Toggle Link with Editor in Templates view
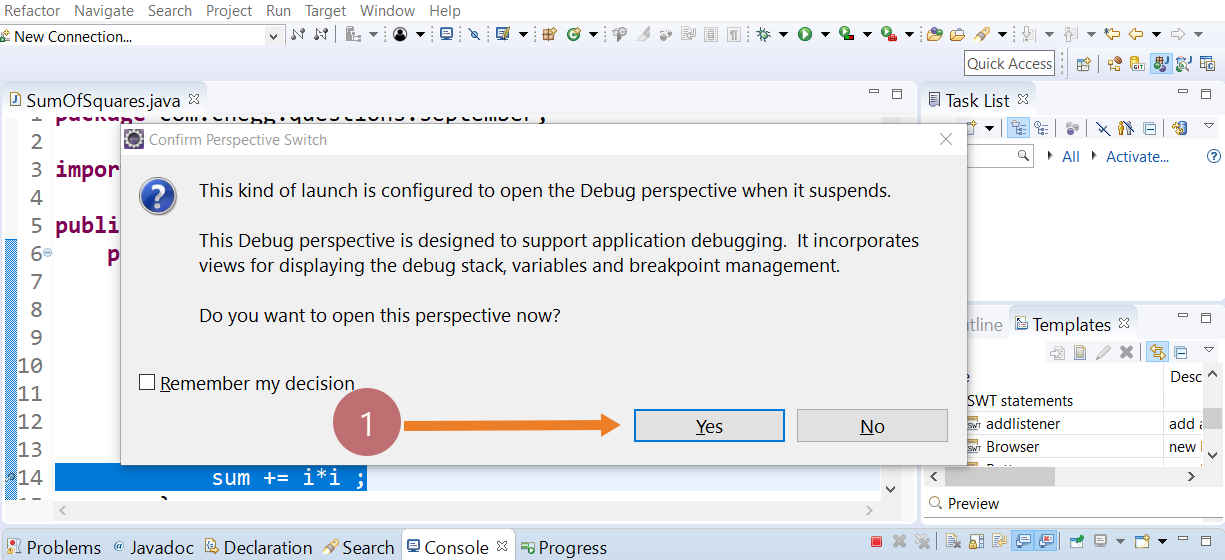This screenshot has height=560, width=1225. [x=1157, y=352]
